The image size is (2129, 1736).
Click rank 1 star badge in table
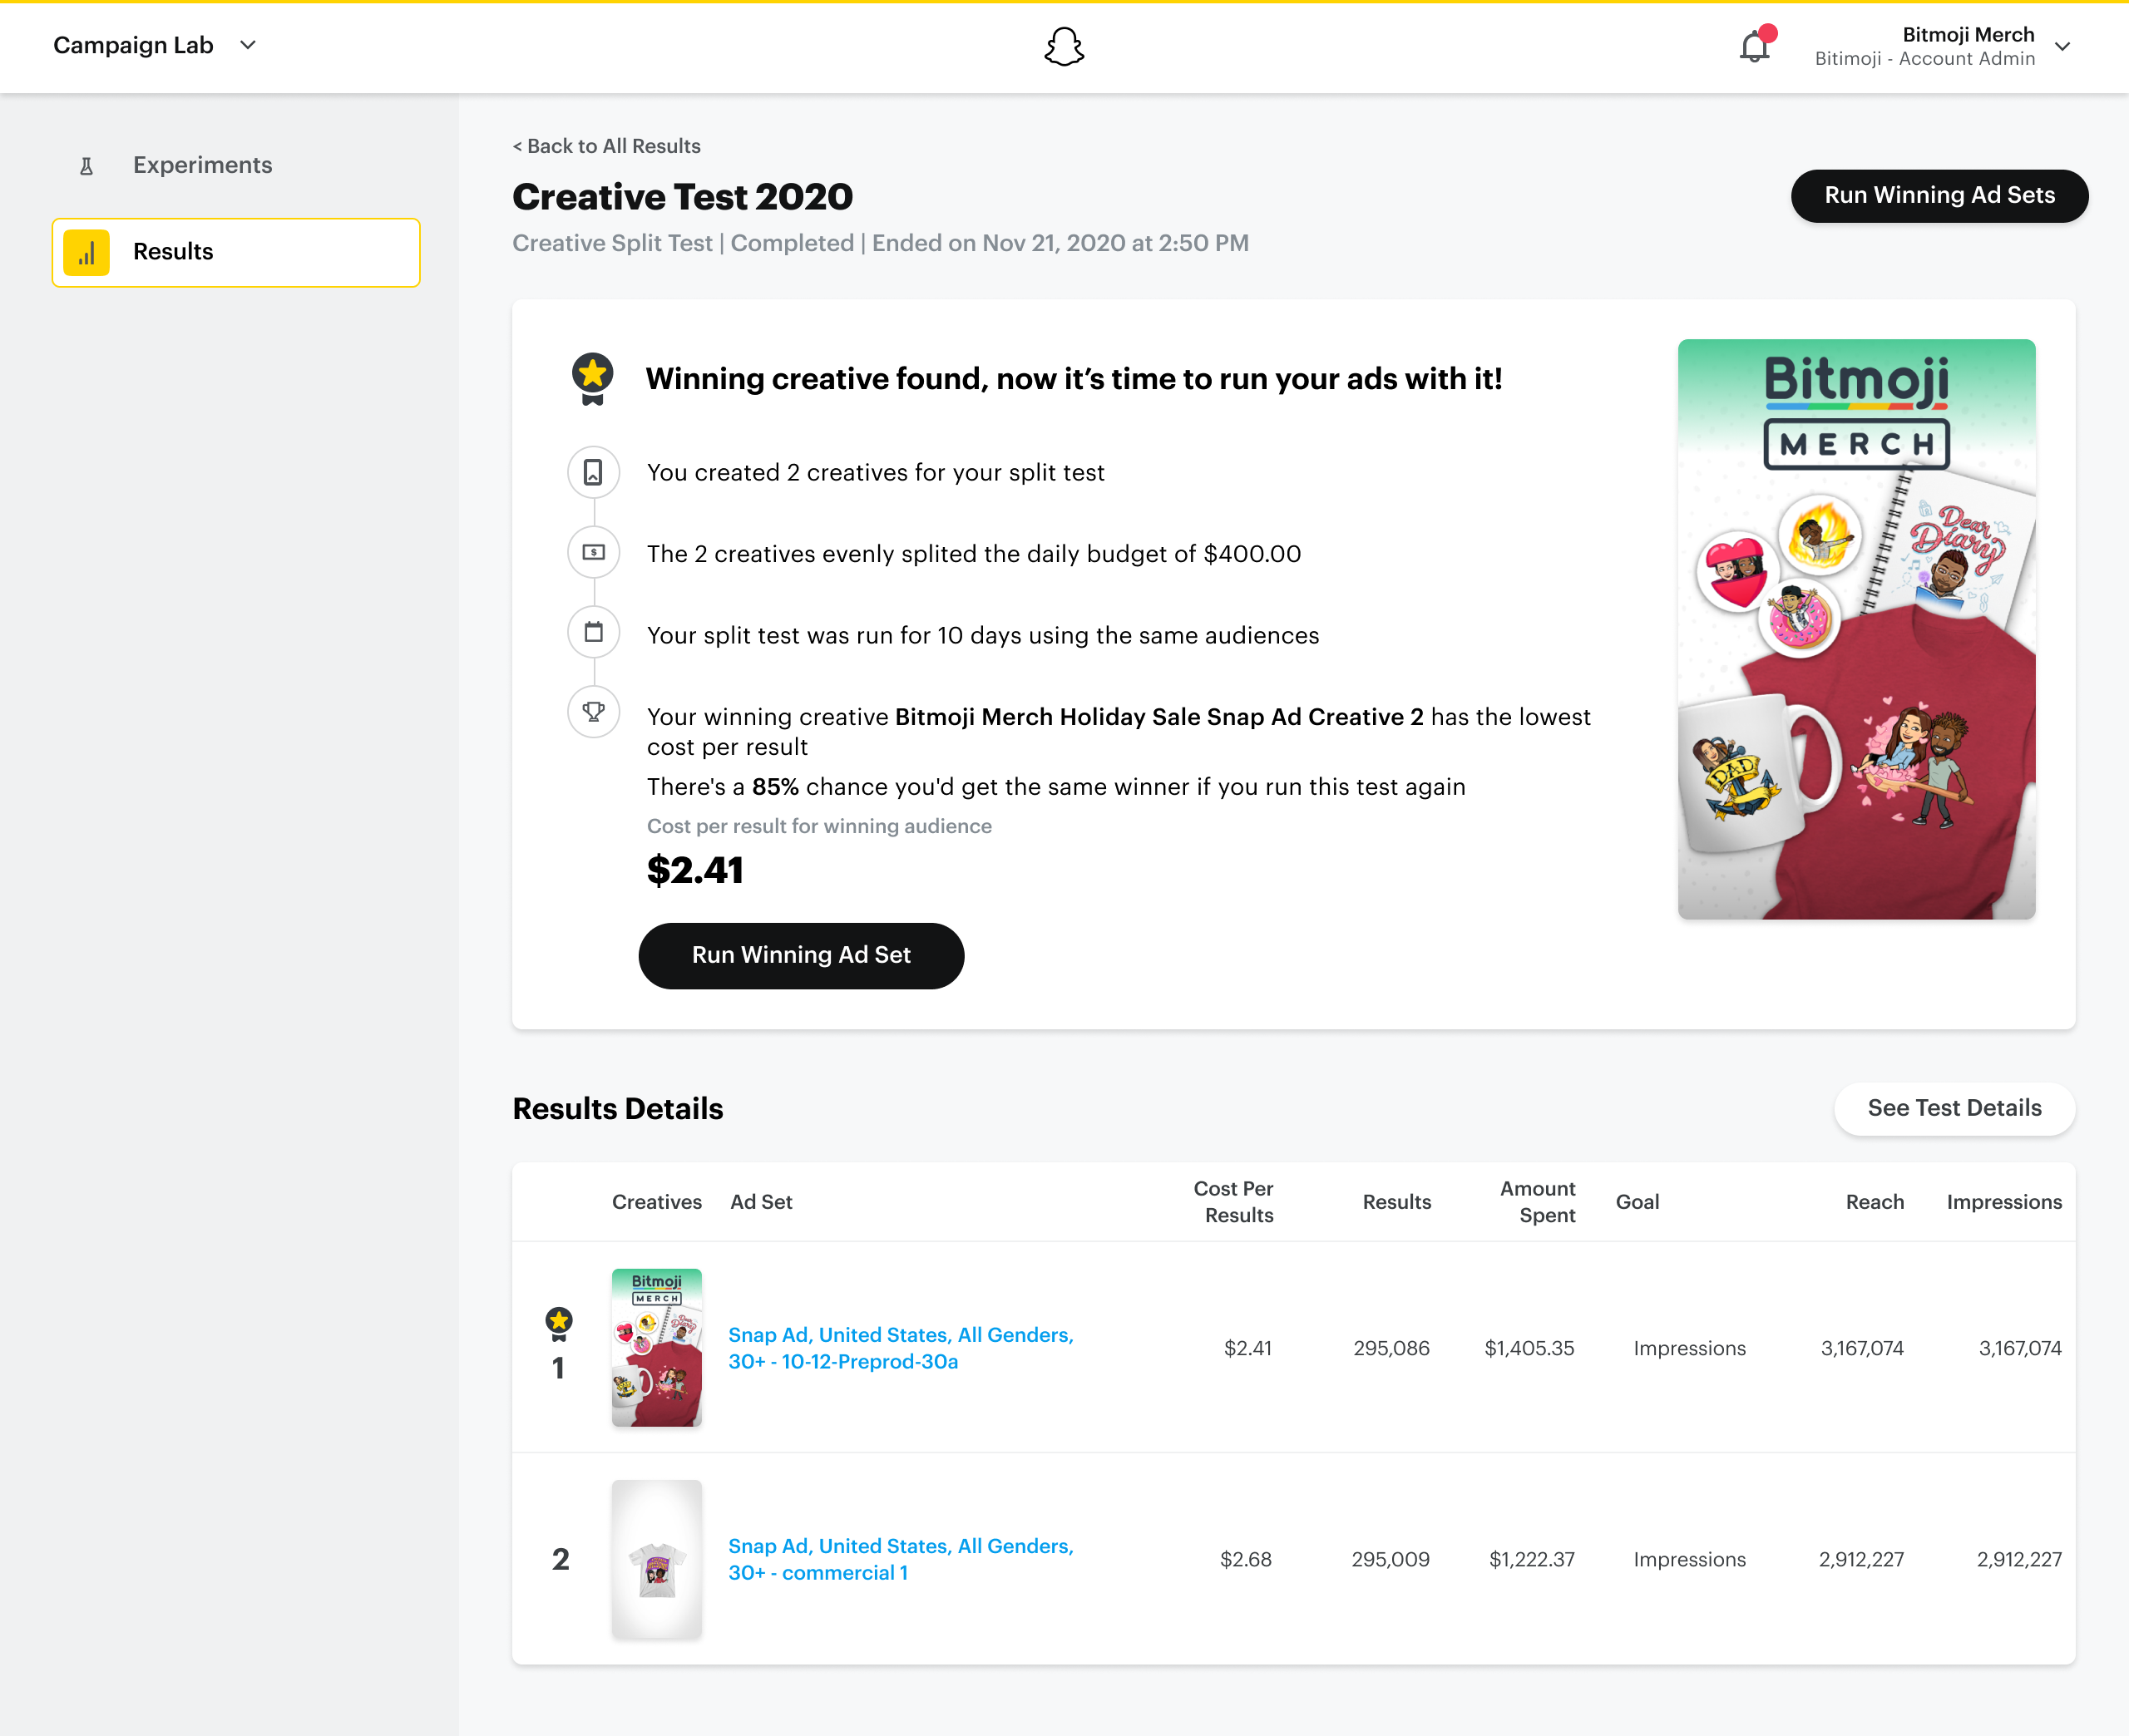(x=559, y=1323)
